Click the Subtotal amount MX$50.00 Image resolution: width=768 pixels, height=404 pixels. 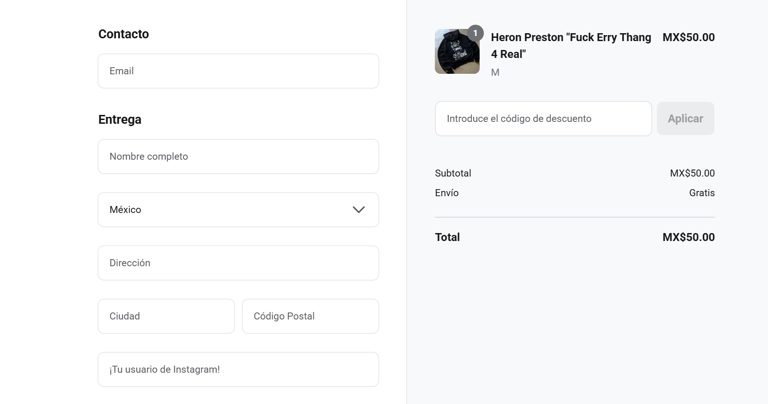(691, 173)
